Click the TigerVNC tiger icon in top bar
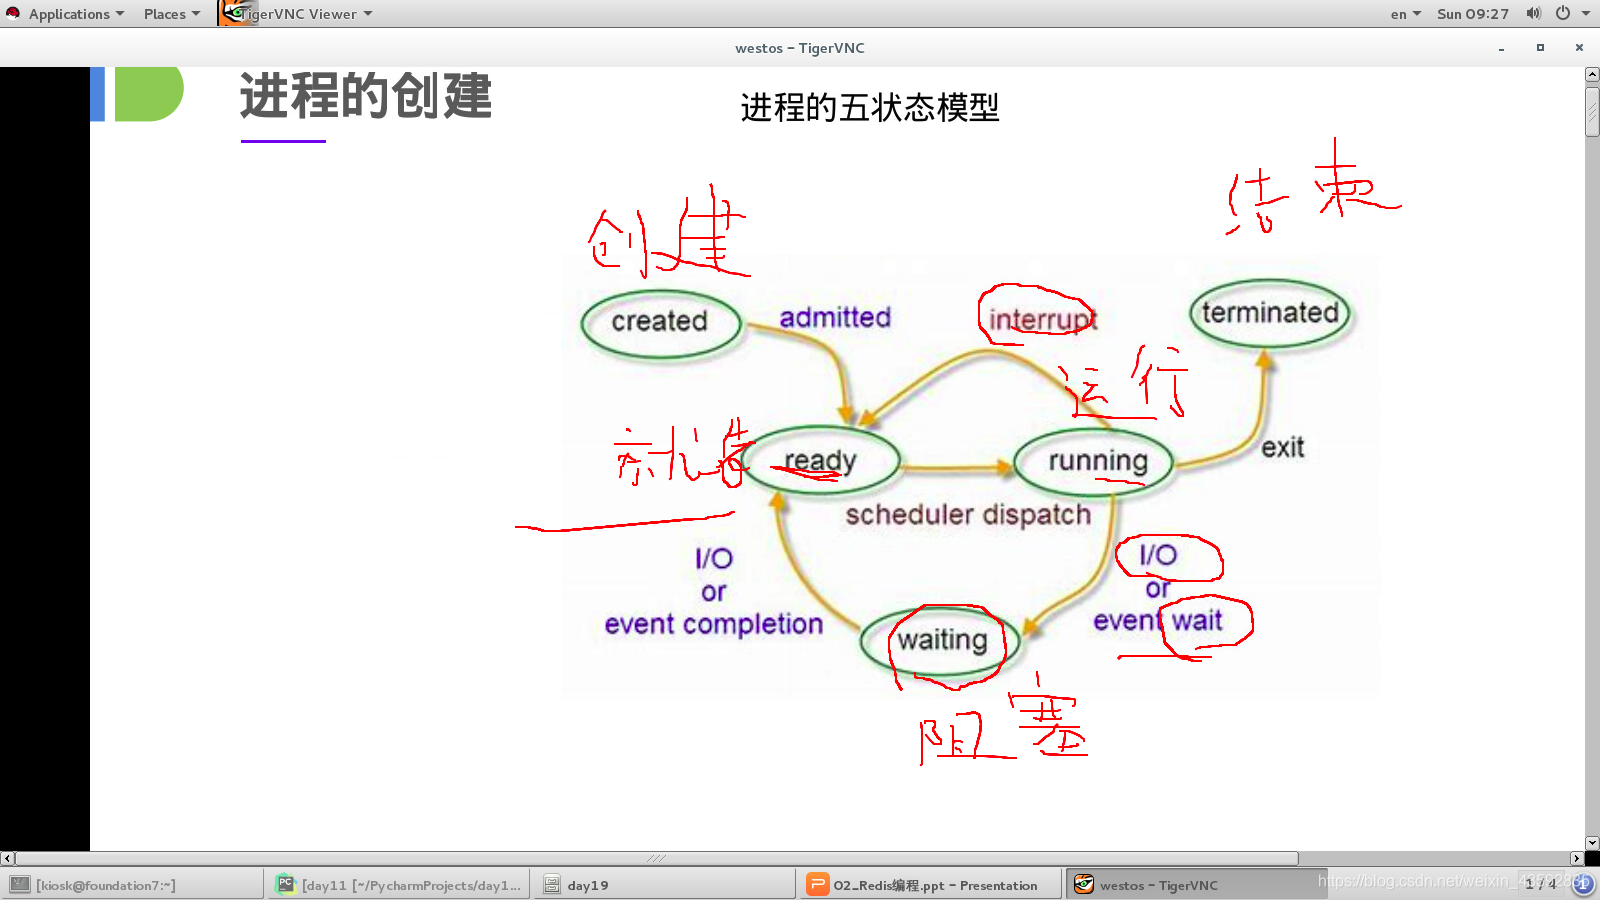This screenshot has width=1600, height=900. (237, 13)
